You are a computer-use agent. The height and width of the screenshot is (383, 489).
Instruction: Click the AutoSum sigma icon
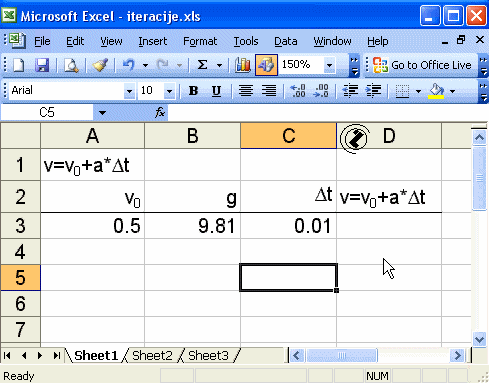click(202, 65)
